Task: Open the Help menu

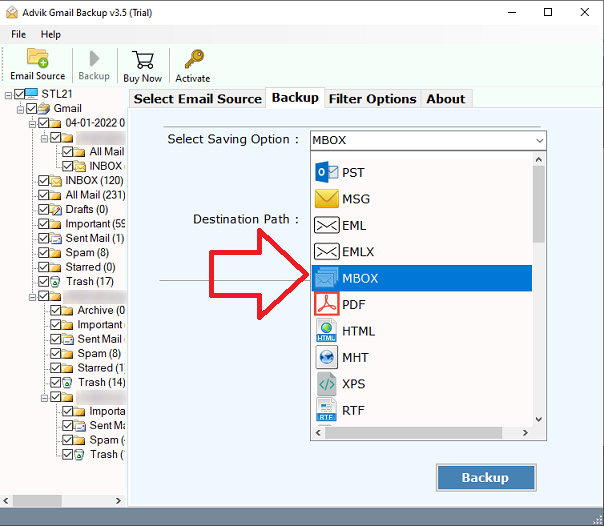Action: [50, 34]
